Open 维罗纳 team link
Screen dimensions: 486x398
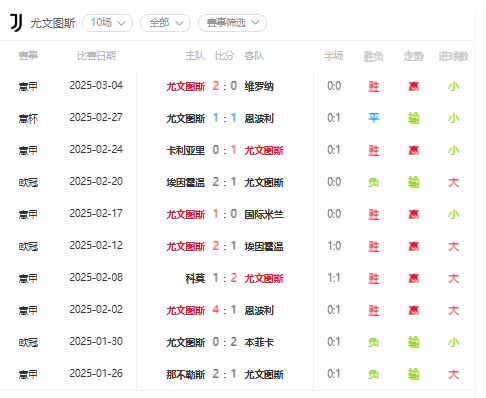[259, 86]
